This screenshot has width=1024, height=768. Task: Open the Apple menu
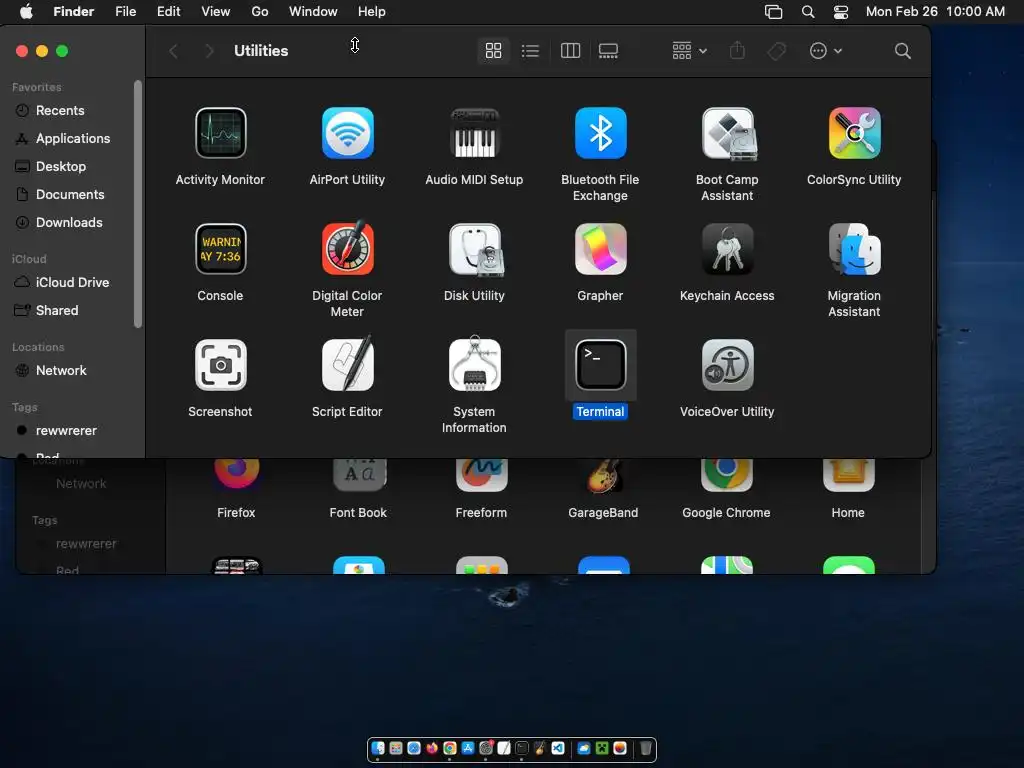click(26, 11)
